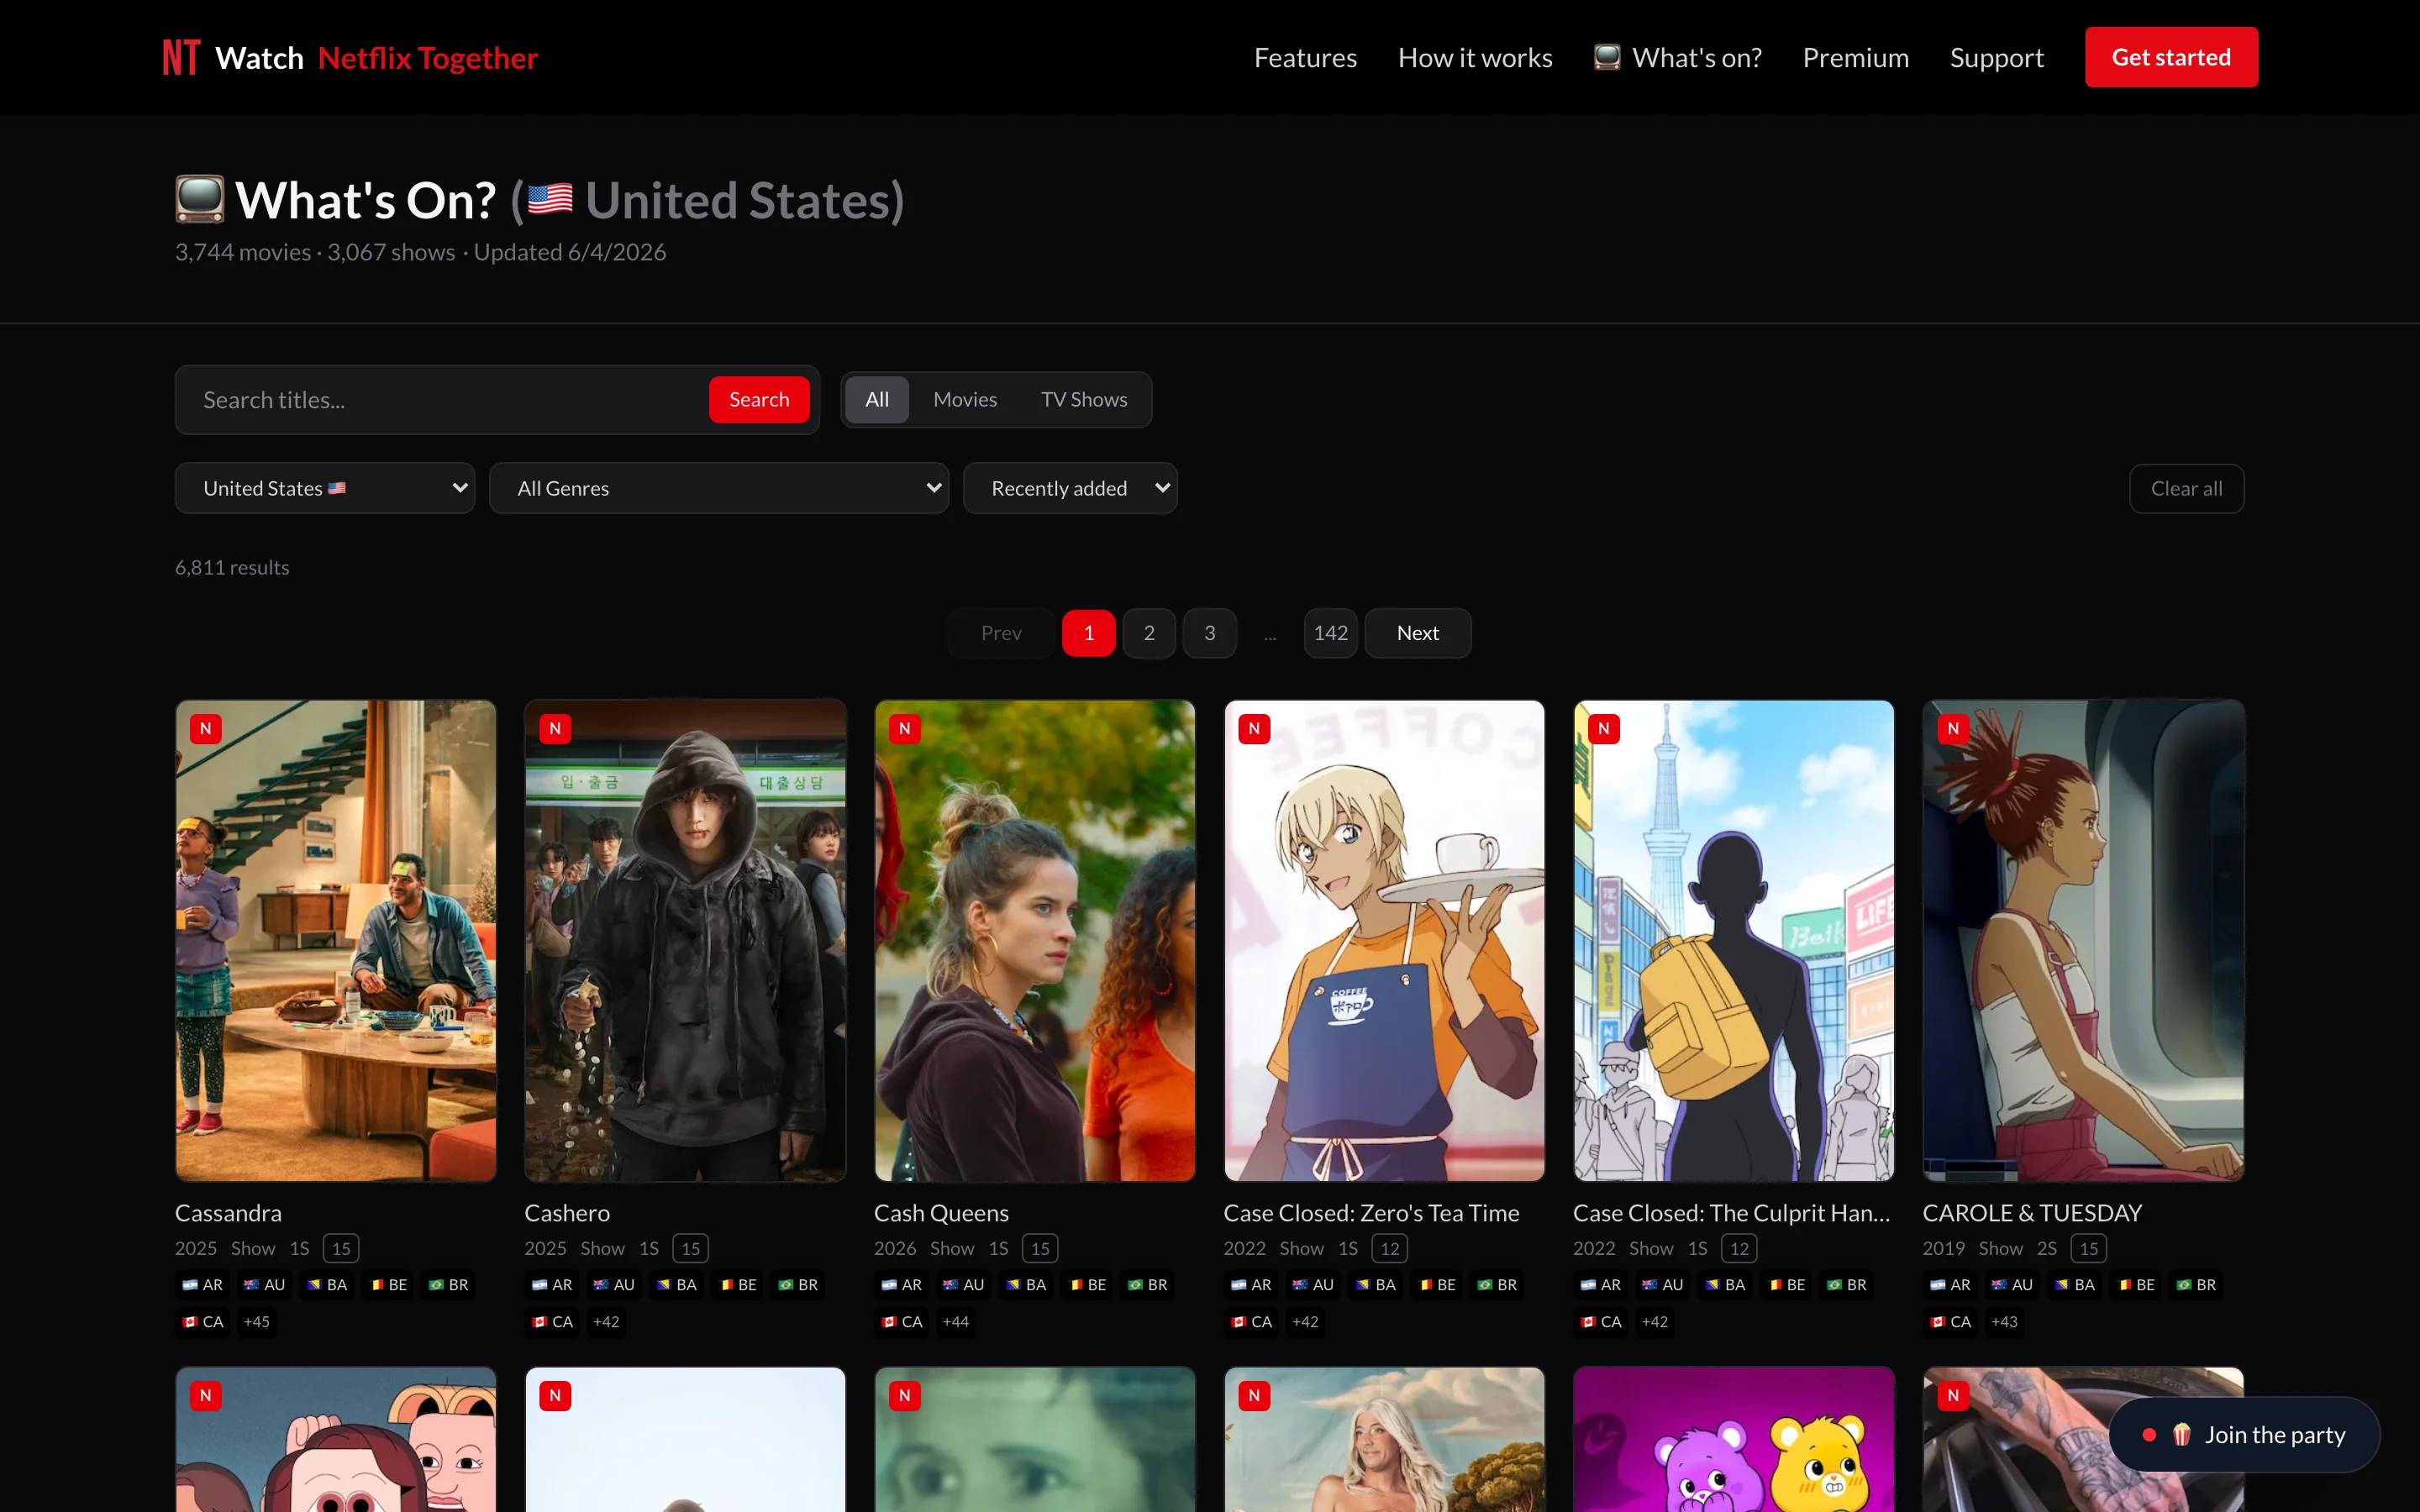Click the Clear all button
2420x1512 pixels.
click(2186, 489)
